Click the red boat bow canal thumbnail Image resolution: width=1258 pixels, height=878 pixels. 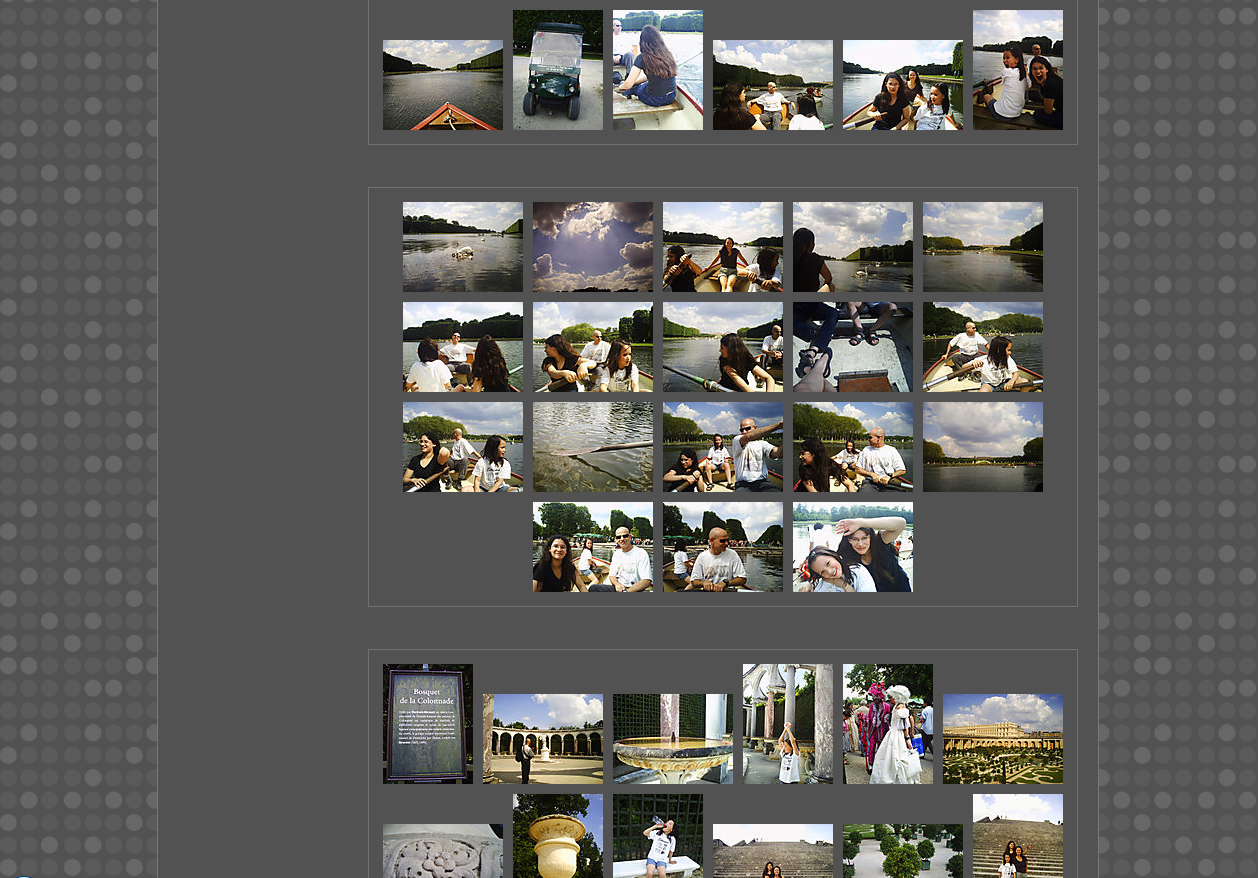point(442,85)
